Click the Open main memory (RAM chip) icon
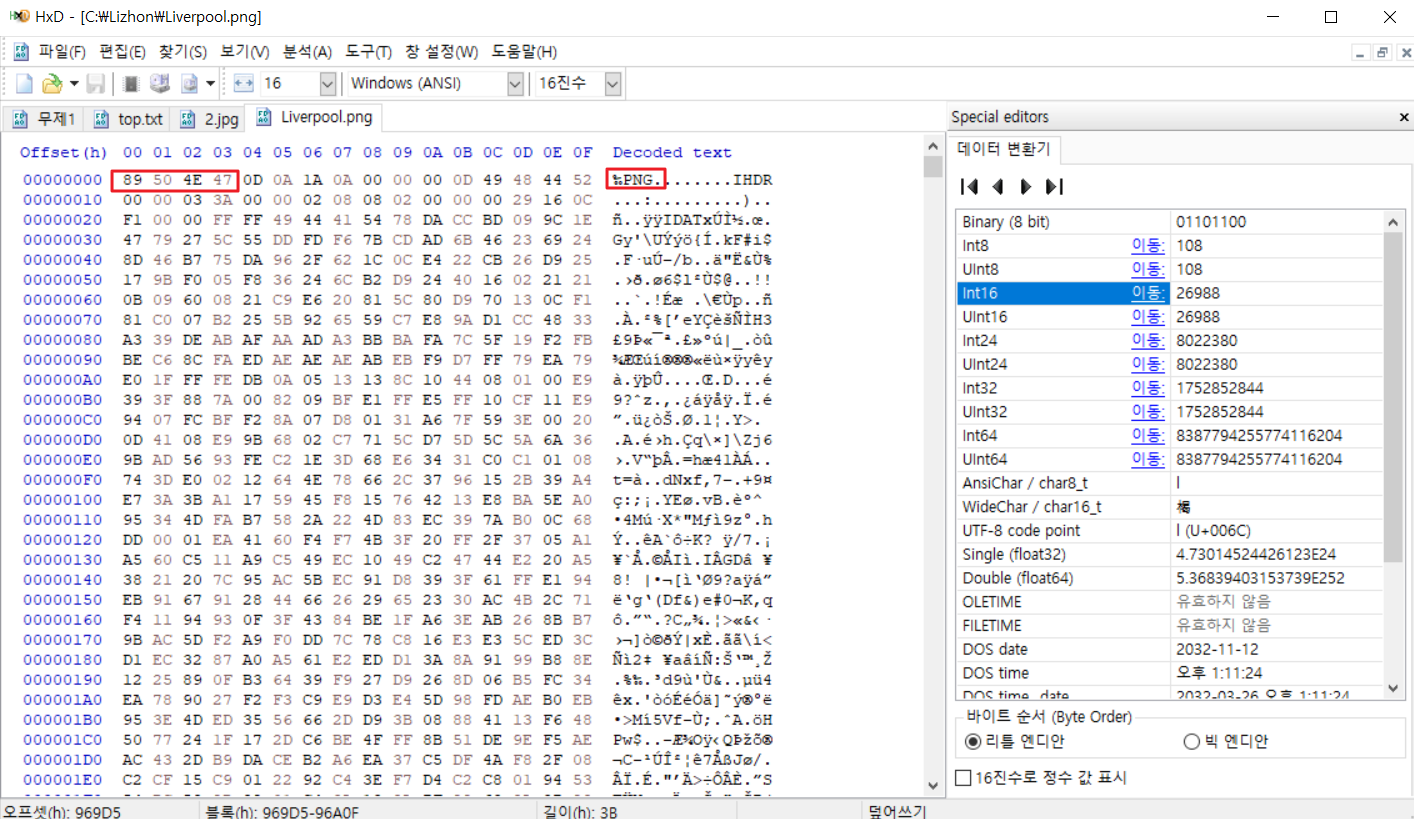 point(132,84)
